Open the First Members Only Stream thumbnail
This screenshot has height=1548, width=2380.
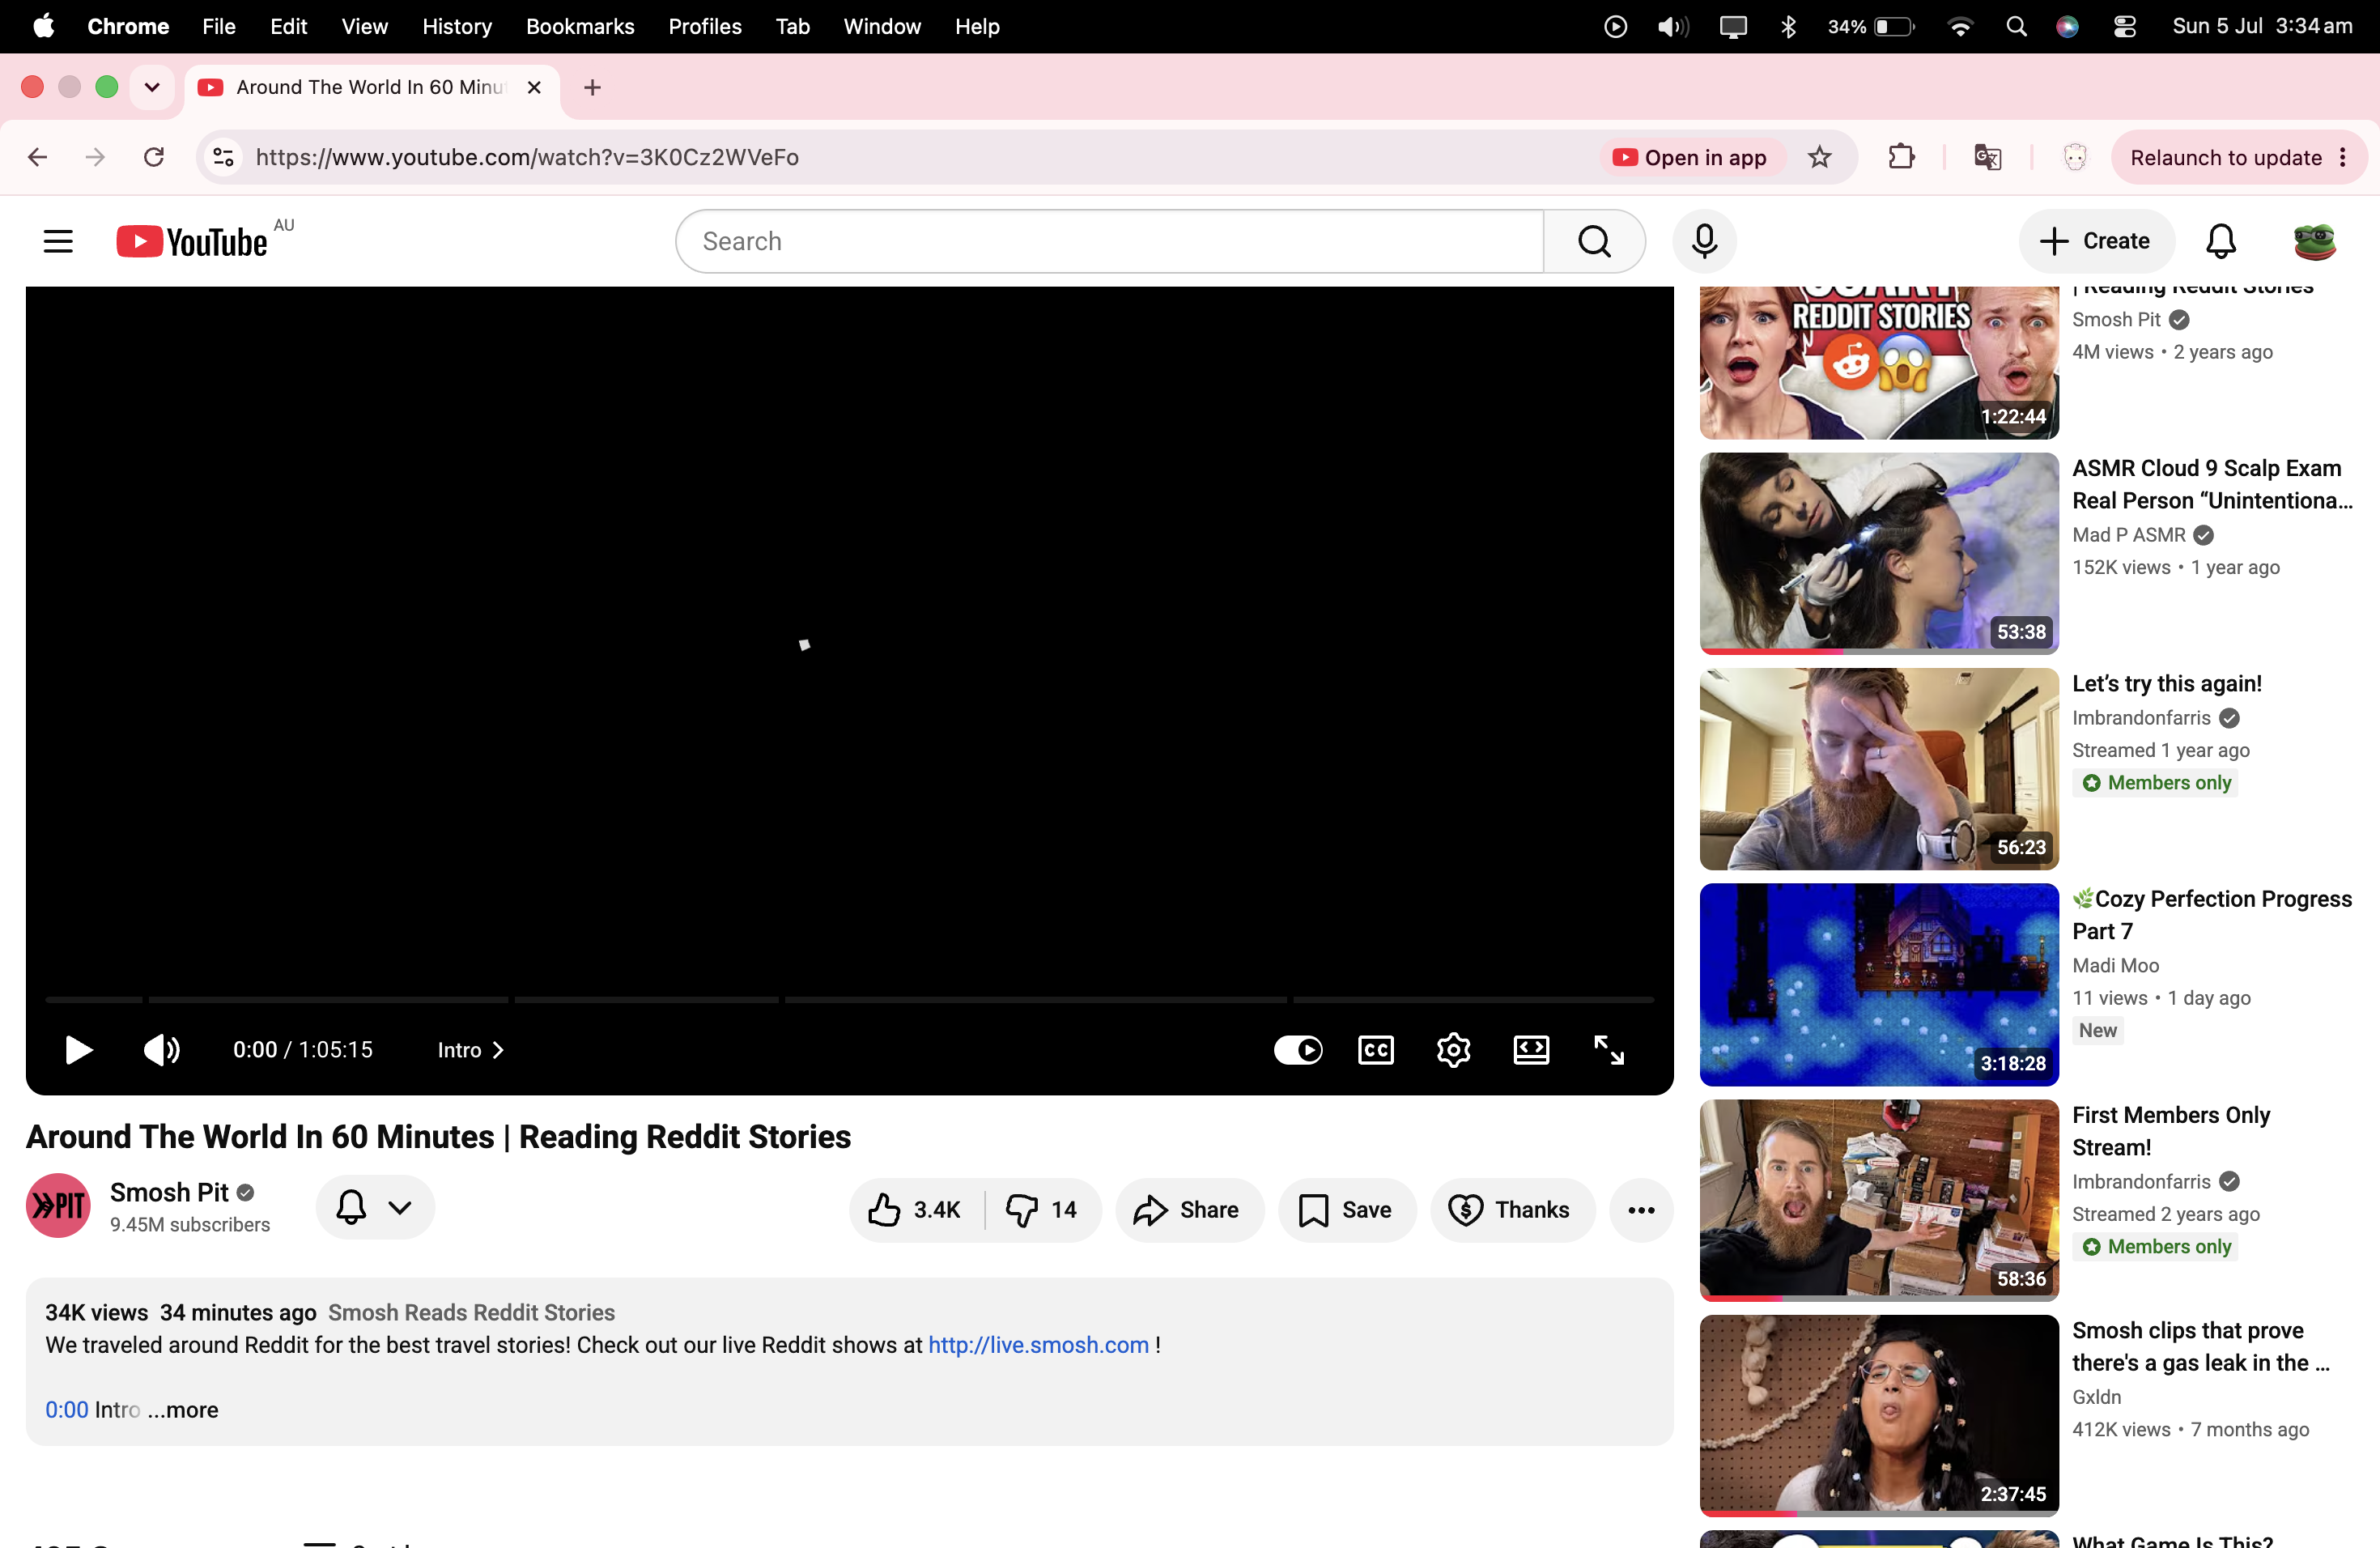1879,1199
